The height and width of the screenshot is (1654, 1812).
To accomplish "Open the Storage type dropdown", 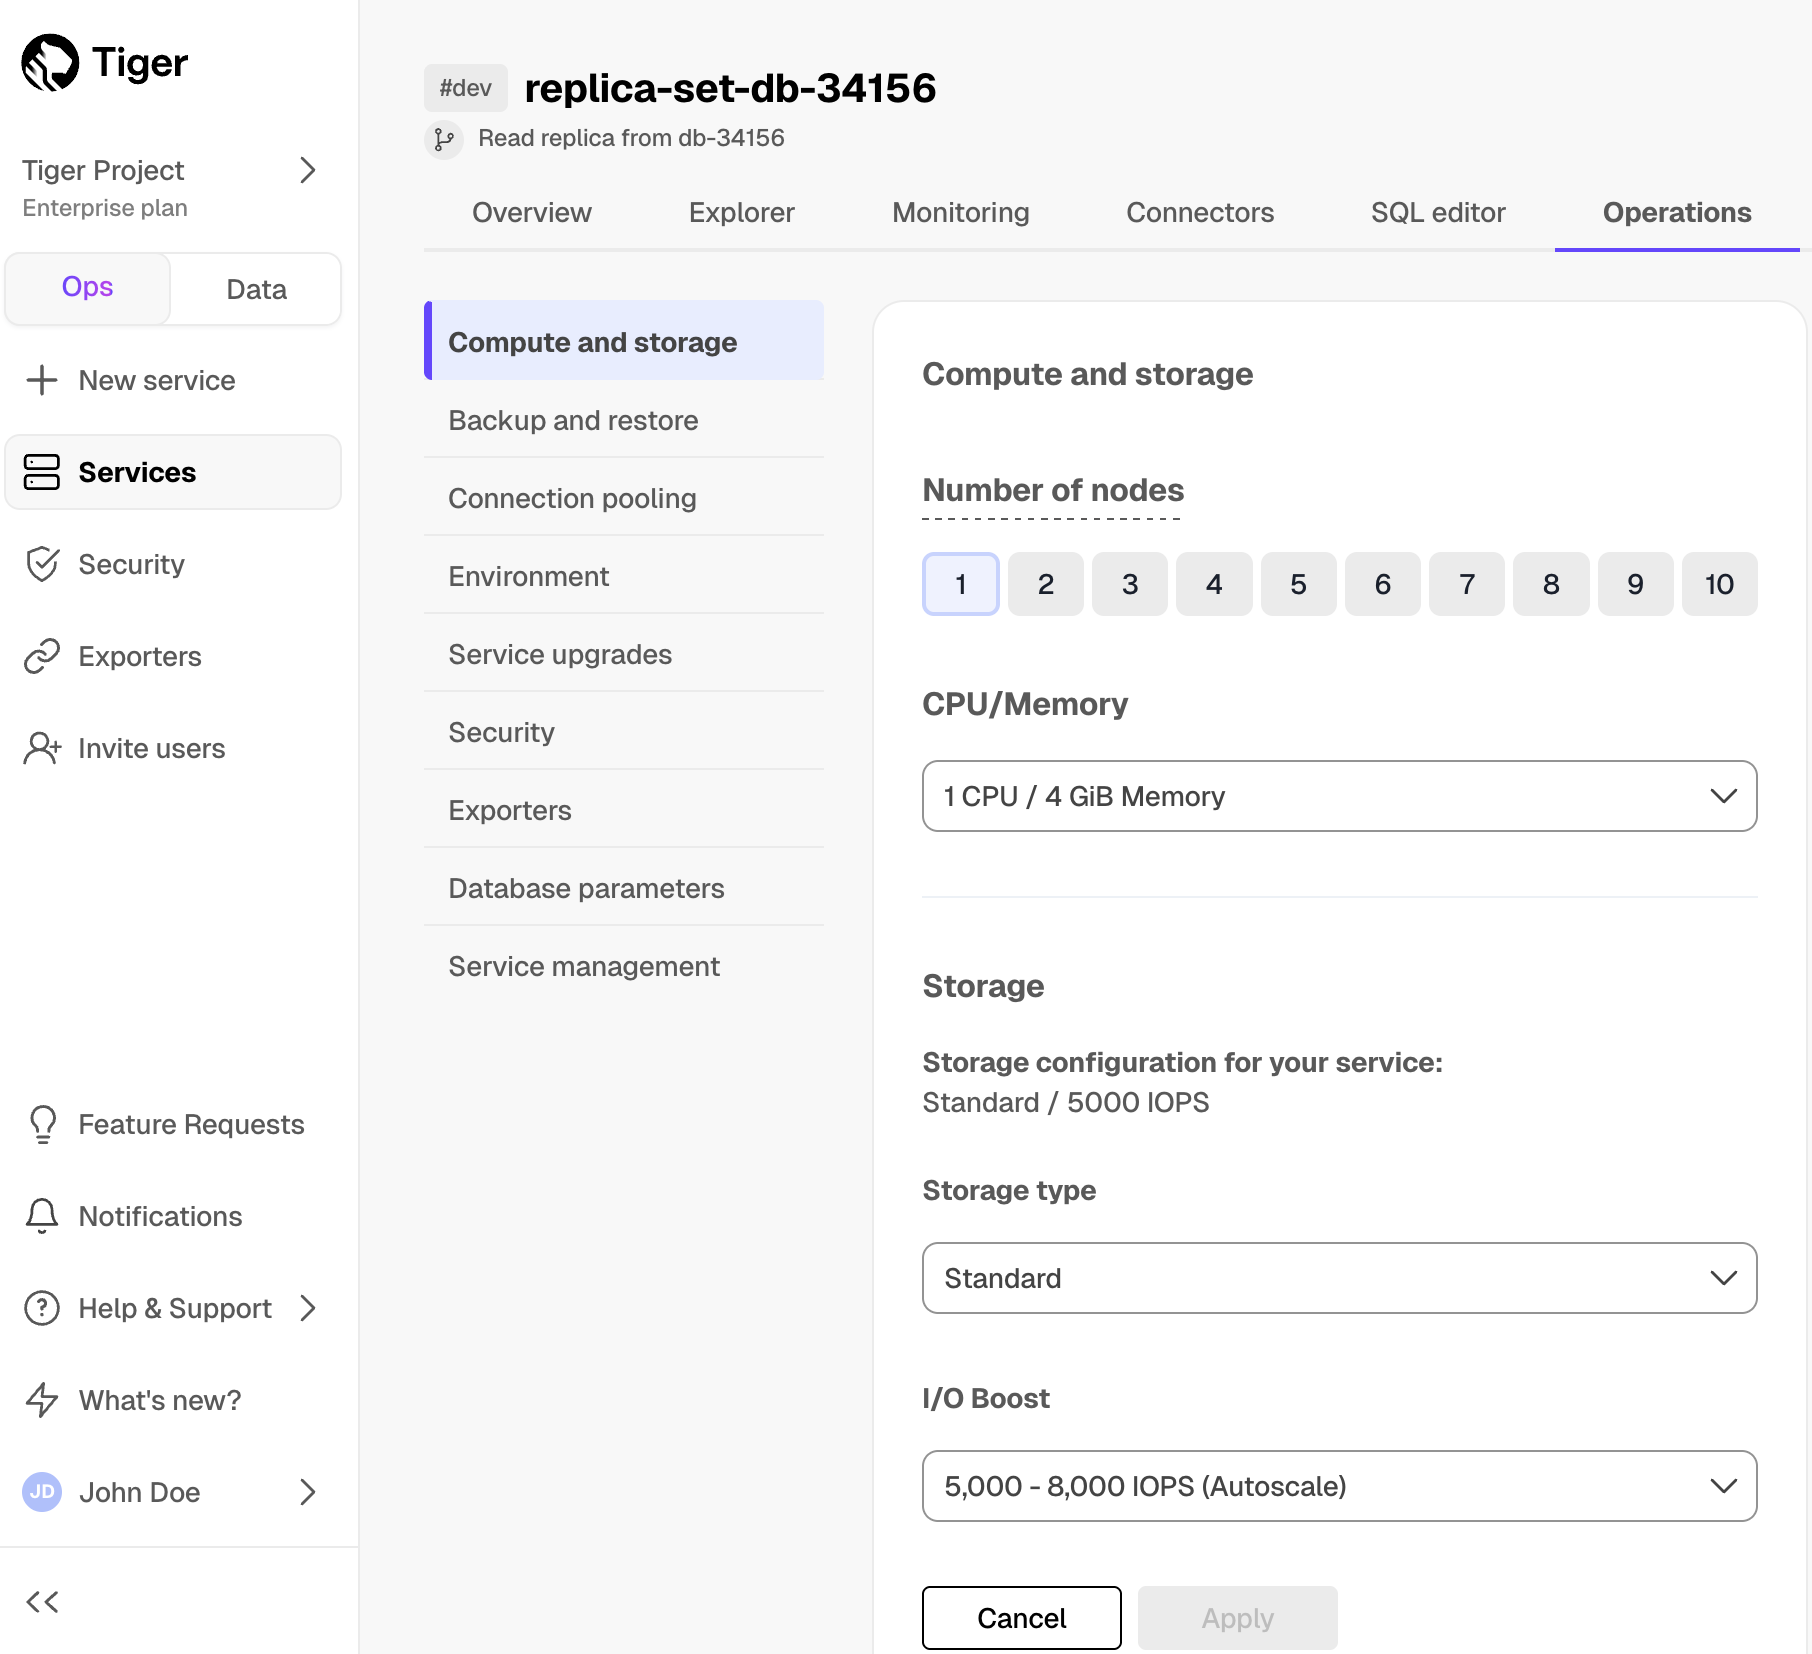I will 1339,1278.
